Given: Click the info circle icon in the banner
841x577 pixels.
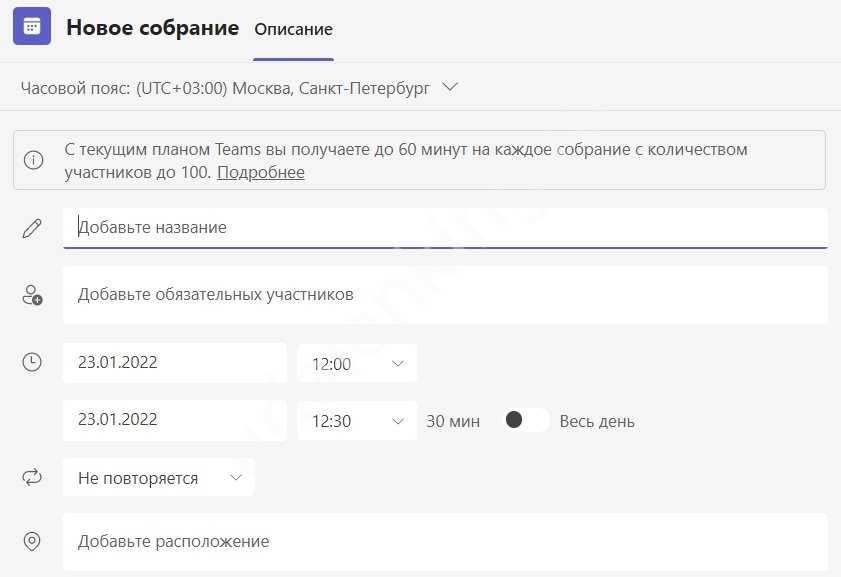Looking at the screenshot, I should click(34, 161).
